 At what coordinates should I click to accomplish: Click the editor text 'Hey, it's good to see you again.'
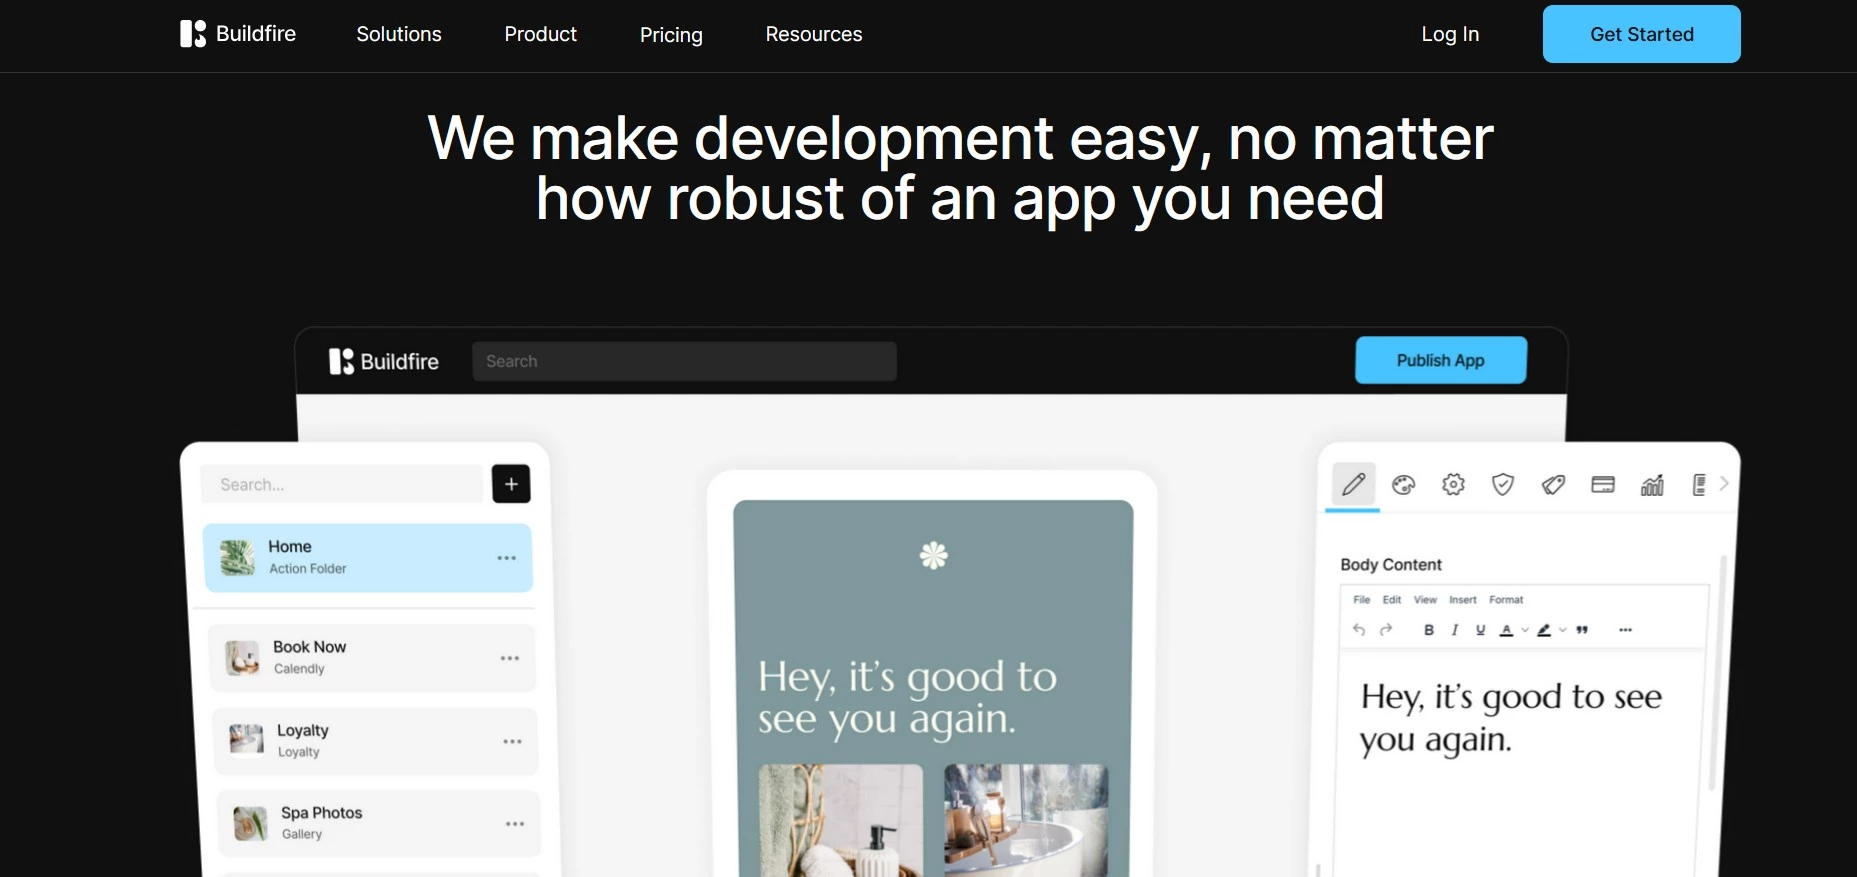tap(1511, 718)
